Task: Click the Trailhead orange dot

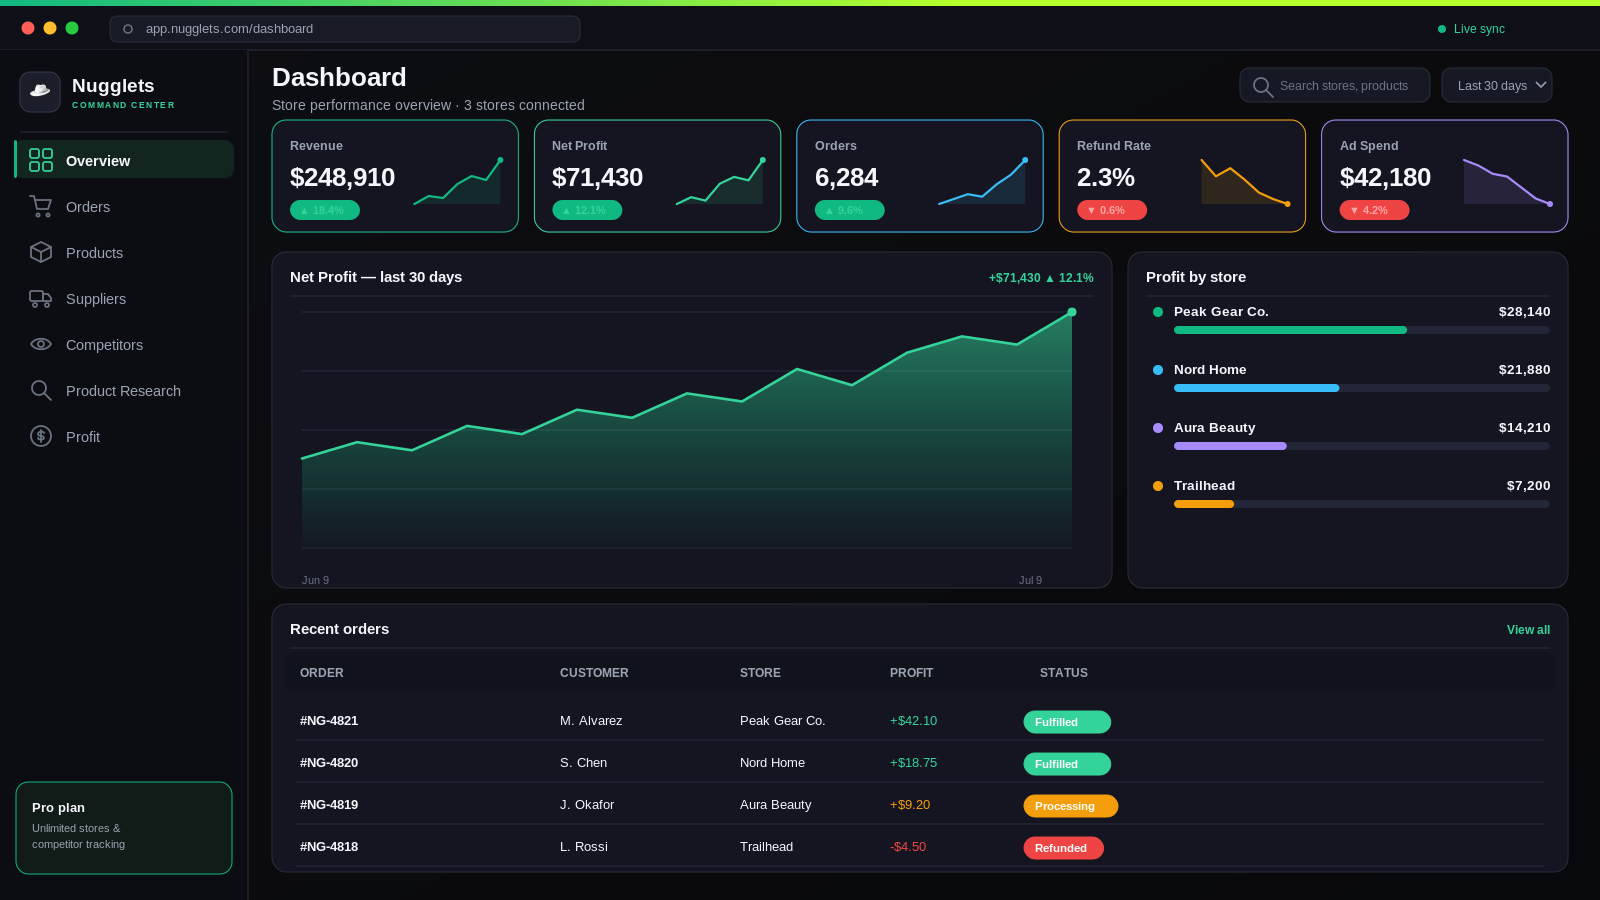Action: (1158, 486)
